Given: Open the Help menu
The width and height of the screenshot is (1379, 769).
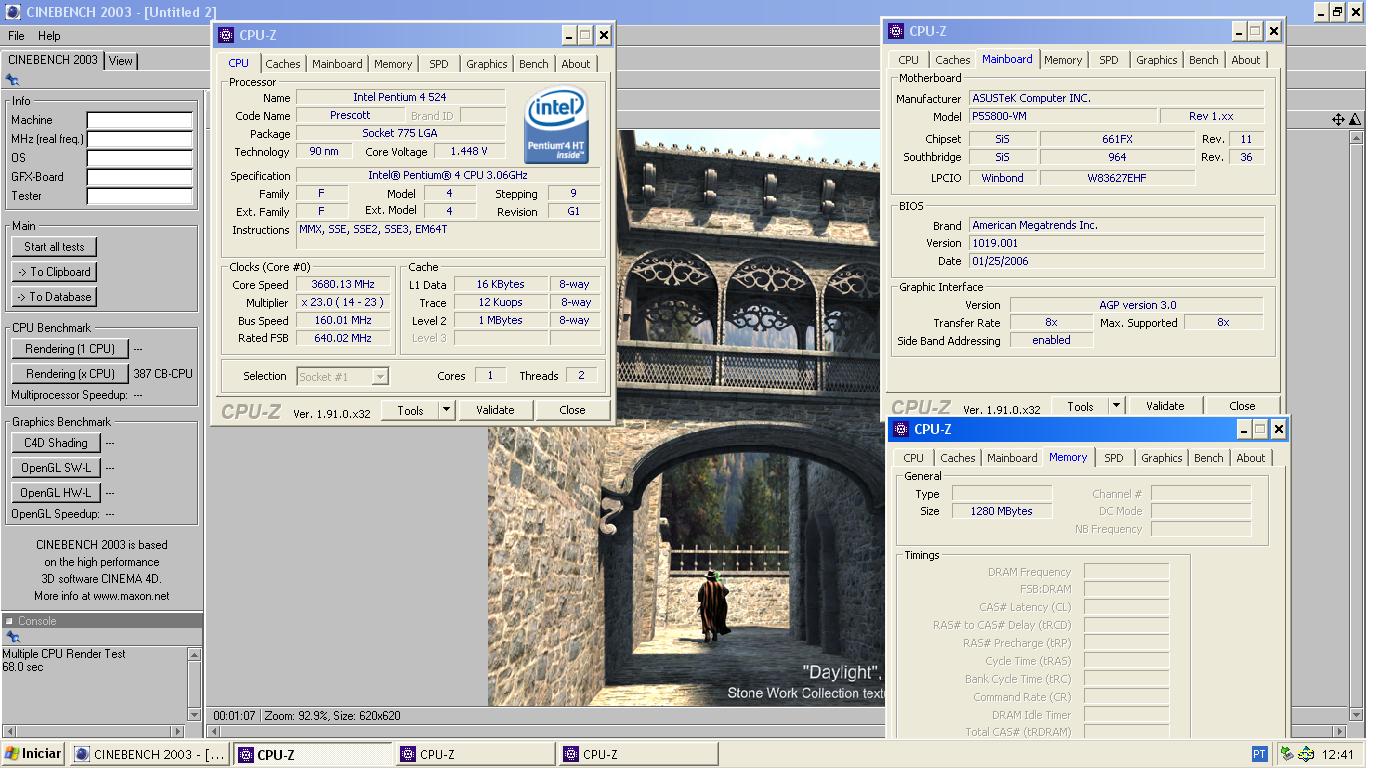Looking at the screenshot, I should click(49, 35).
